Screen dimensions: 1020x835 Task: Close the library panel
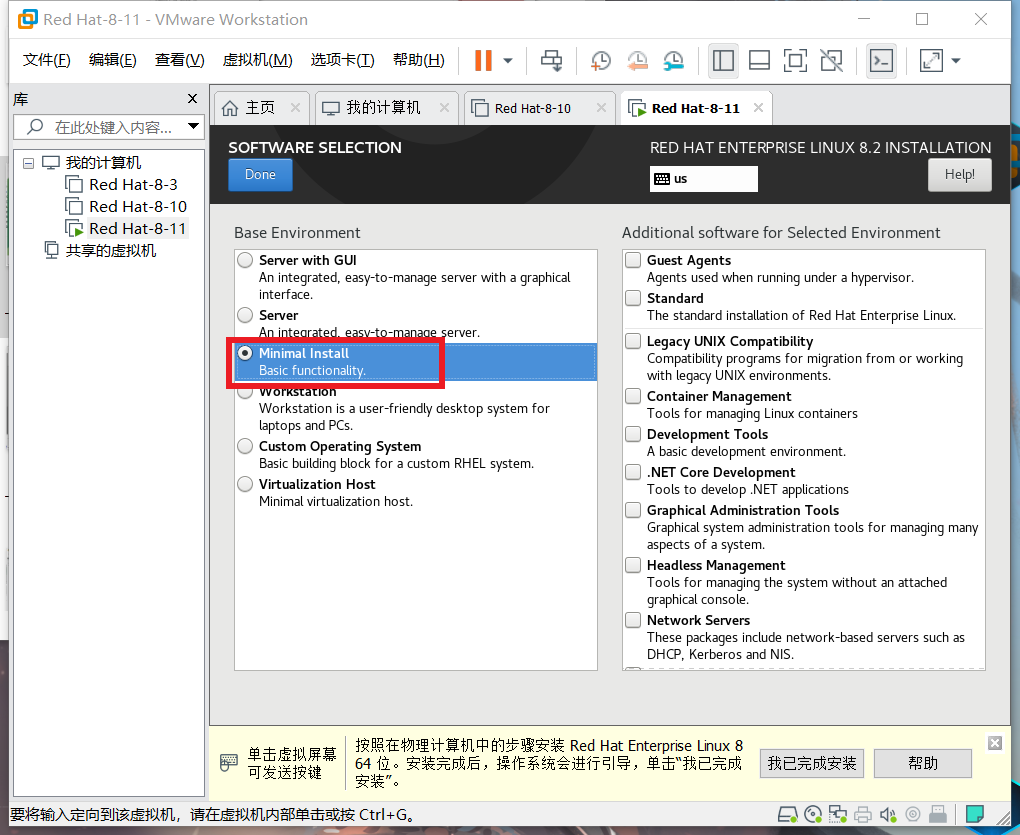(192, 99)
